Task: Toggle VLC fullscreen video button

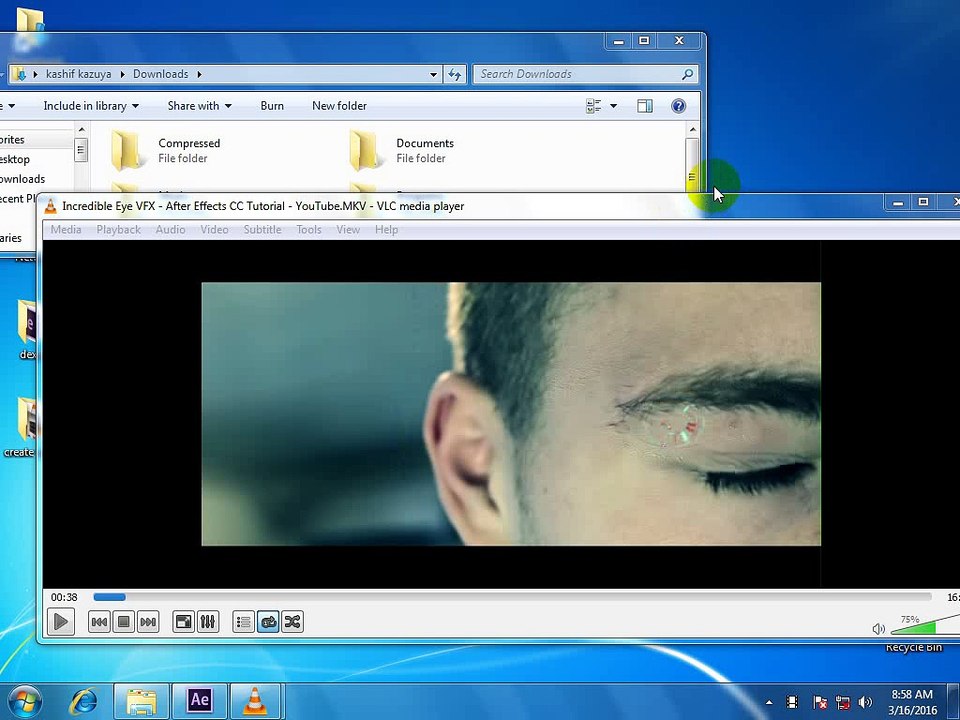Action: tap(183, 622)
